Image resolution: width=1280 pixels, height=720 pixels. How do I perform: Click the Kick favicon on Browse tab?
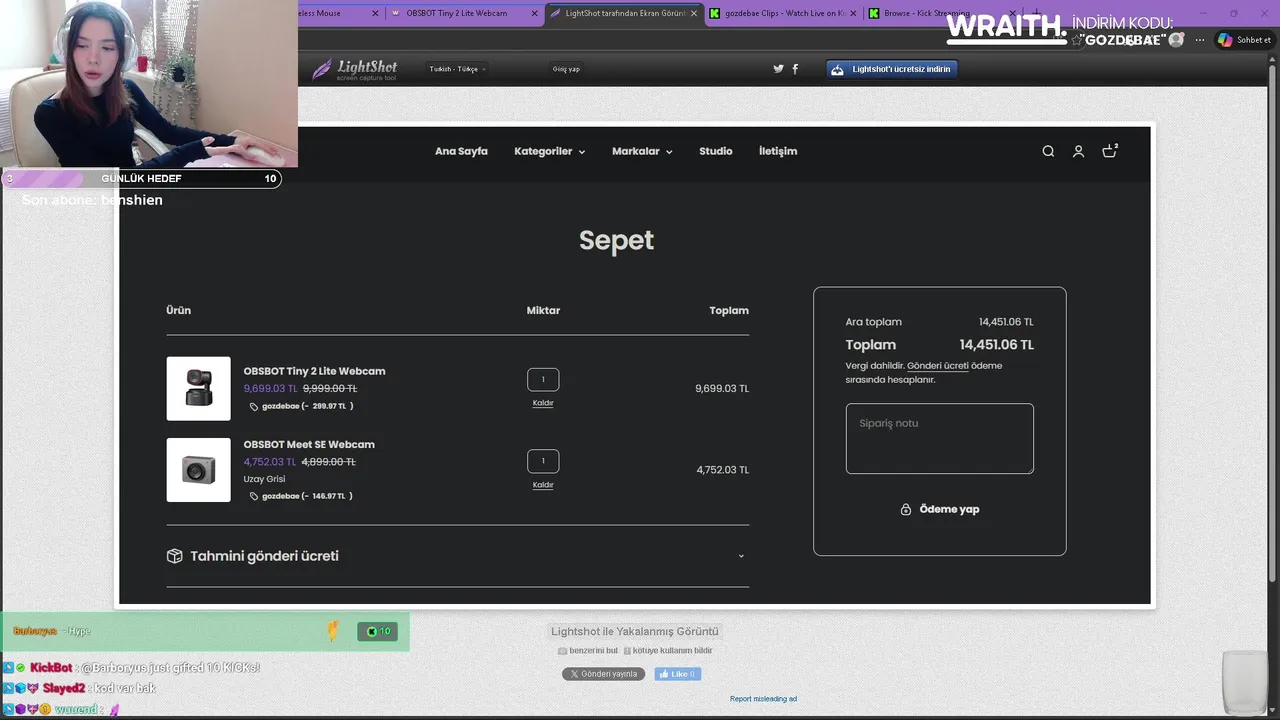(x=874, y=13)
